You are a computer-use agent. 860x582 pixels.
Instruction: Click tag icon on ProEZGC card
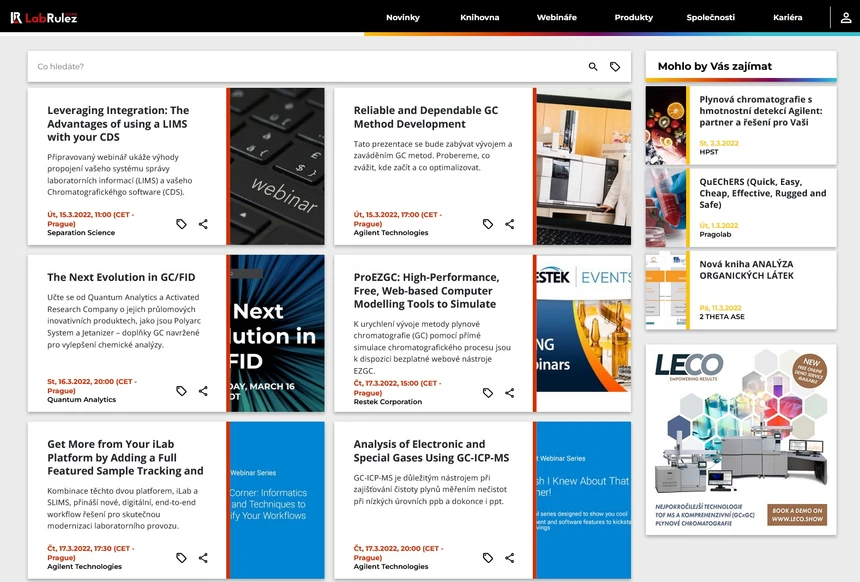488,393
